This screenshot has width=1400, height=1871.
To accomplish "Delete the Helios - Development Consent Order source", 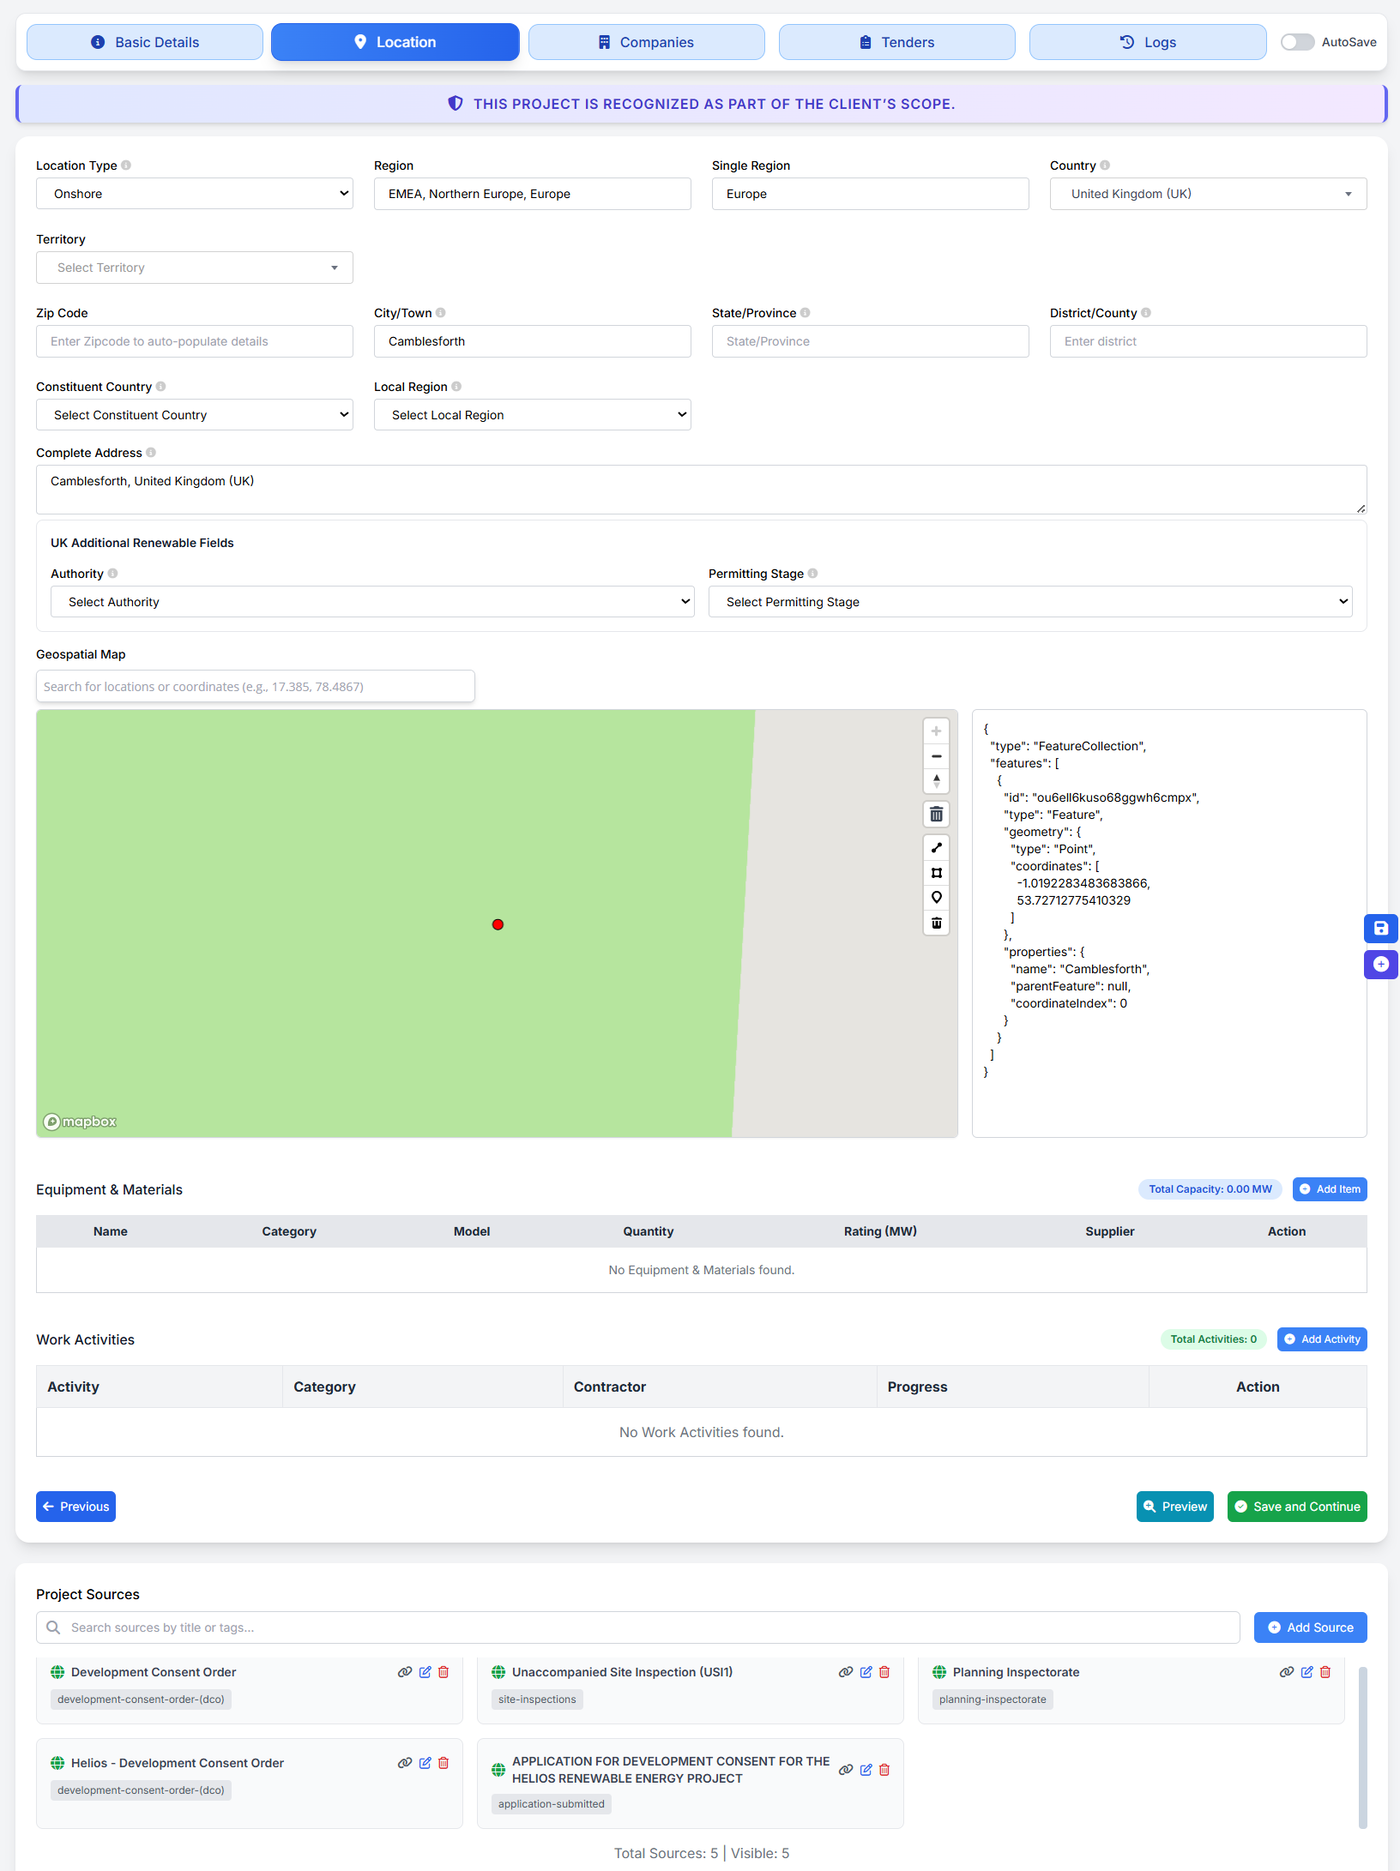I will click(444, 1763).
